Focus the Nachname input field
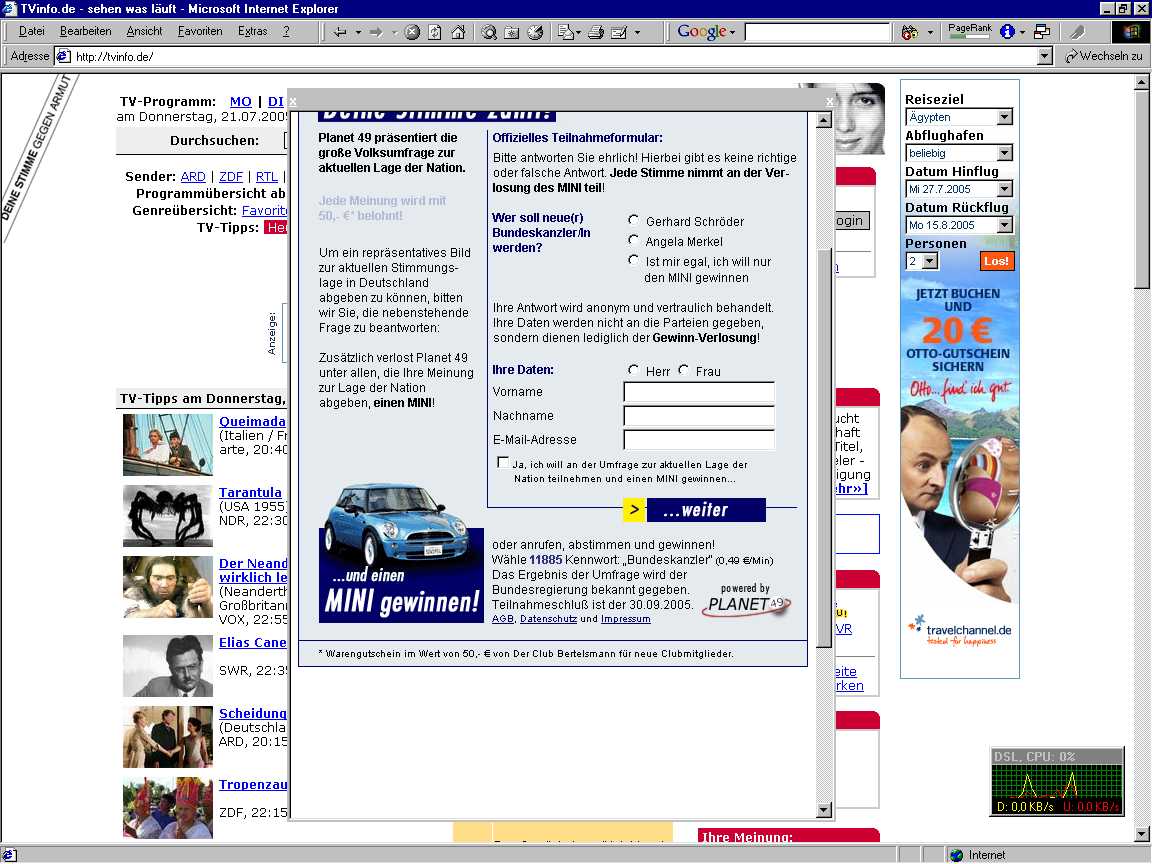This screenshot has width=1152, height=864. tap(699, 416)
